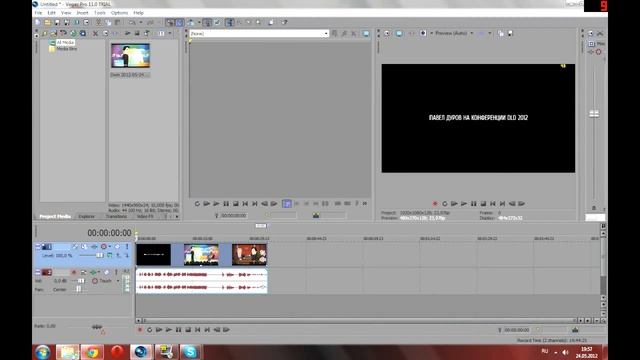Open the Insert menu
This screenshot has width=640, height=360.
click(x=82, y=13)
